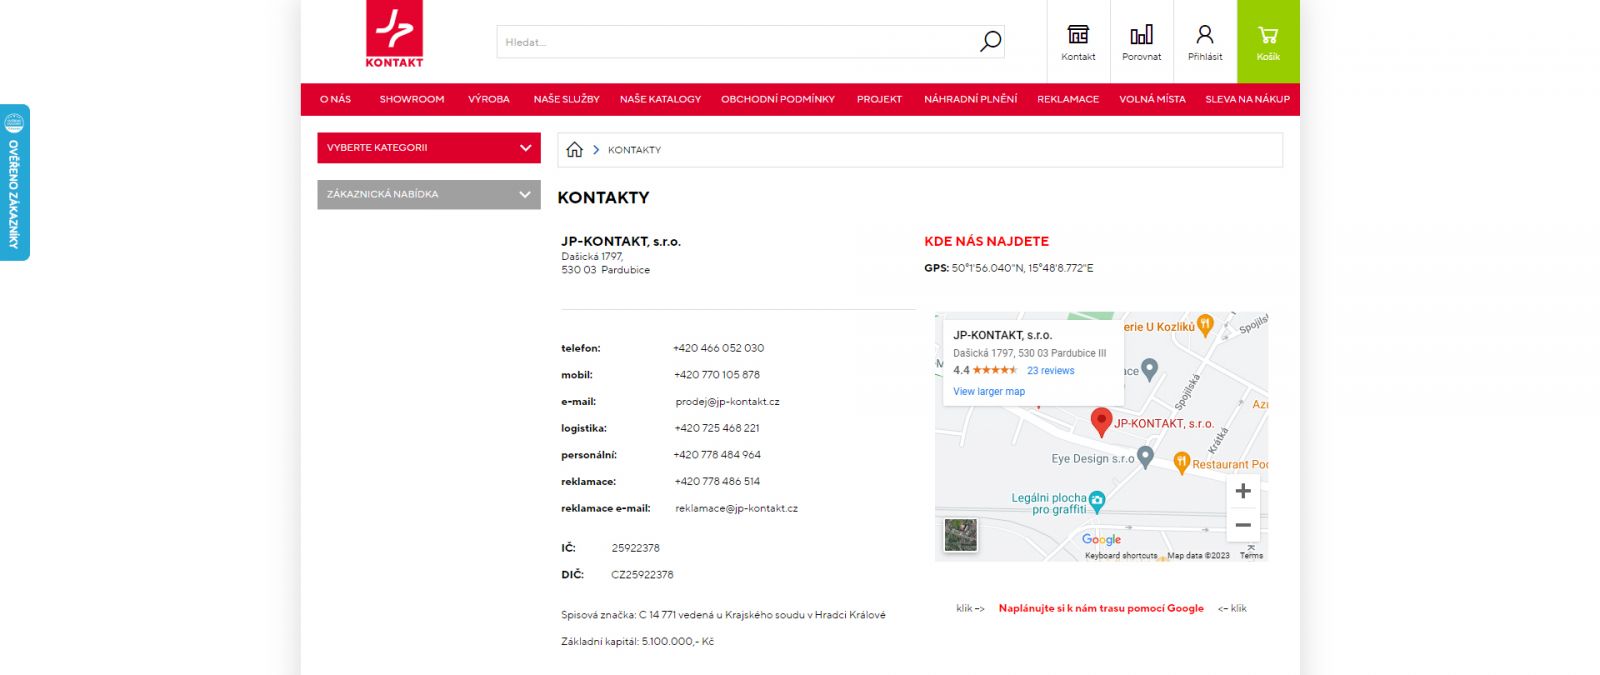Click into the Hledat search field
Viewport: 1600px width, 675px height.
pyautogui.click(x=735, y=42)
